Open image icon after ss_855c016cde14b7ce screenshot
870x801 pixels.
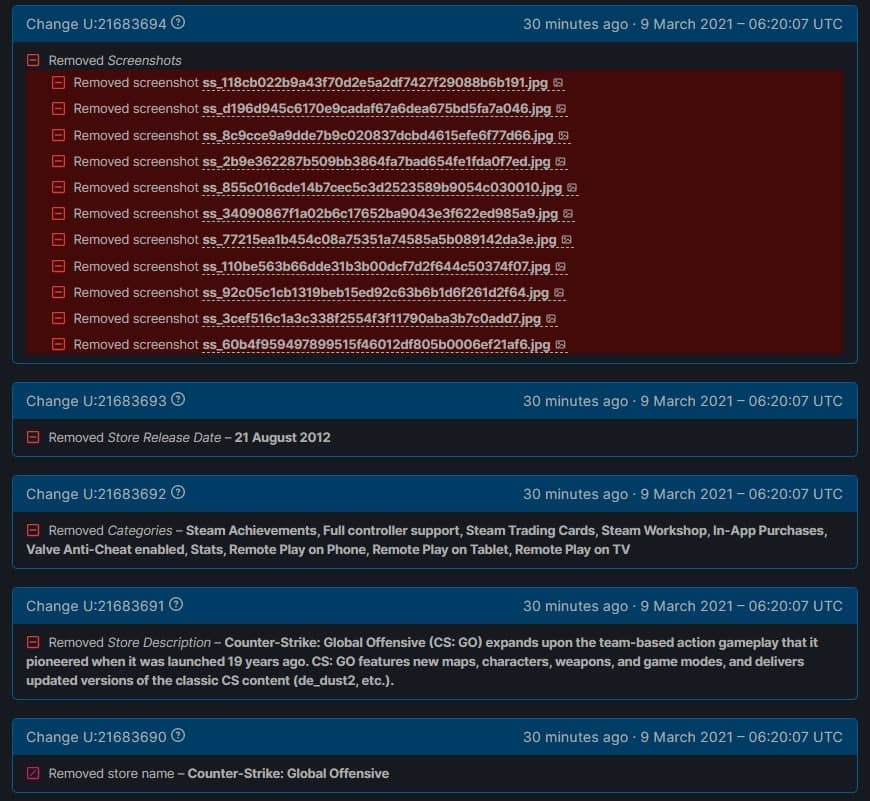(x=572, y=188)
